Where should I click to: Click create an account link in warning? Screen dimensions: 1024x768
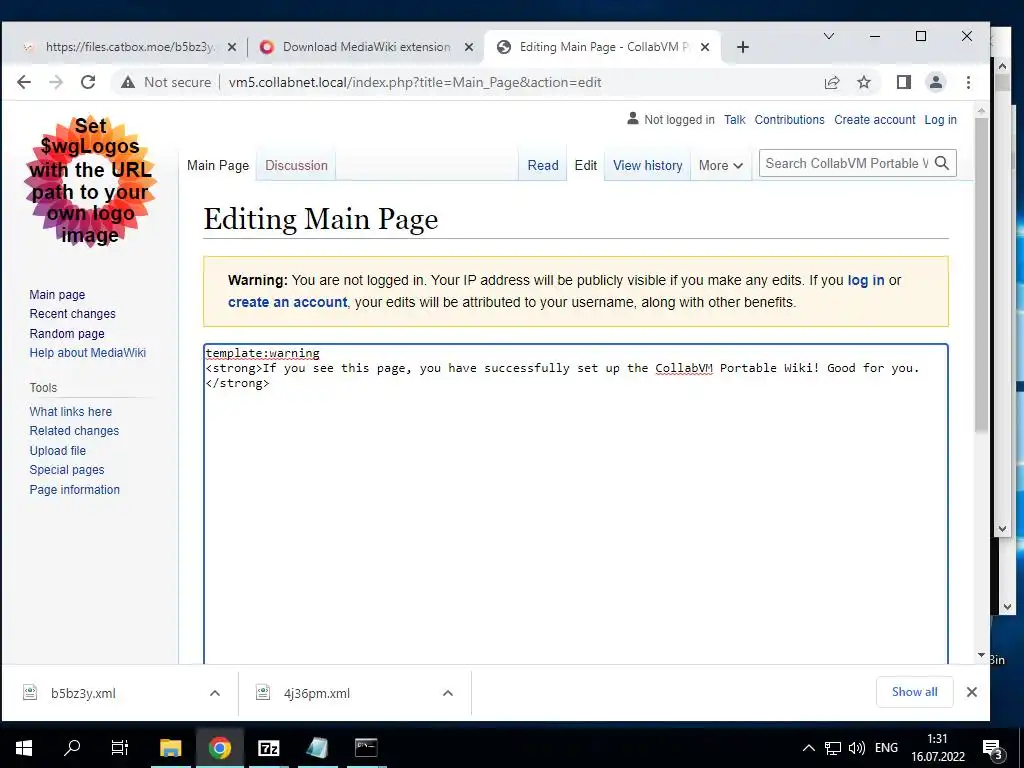287,302
